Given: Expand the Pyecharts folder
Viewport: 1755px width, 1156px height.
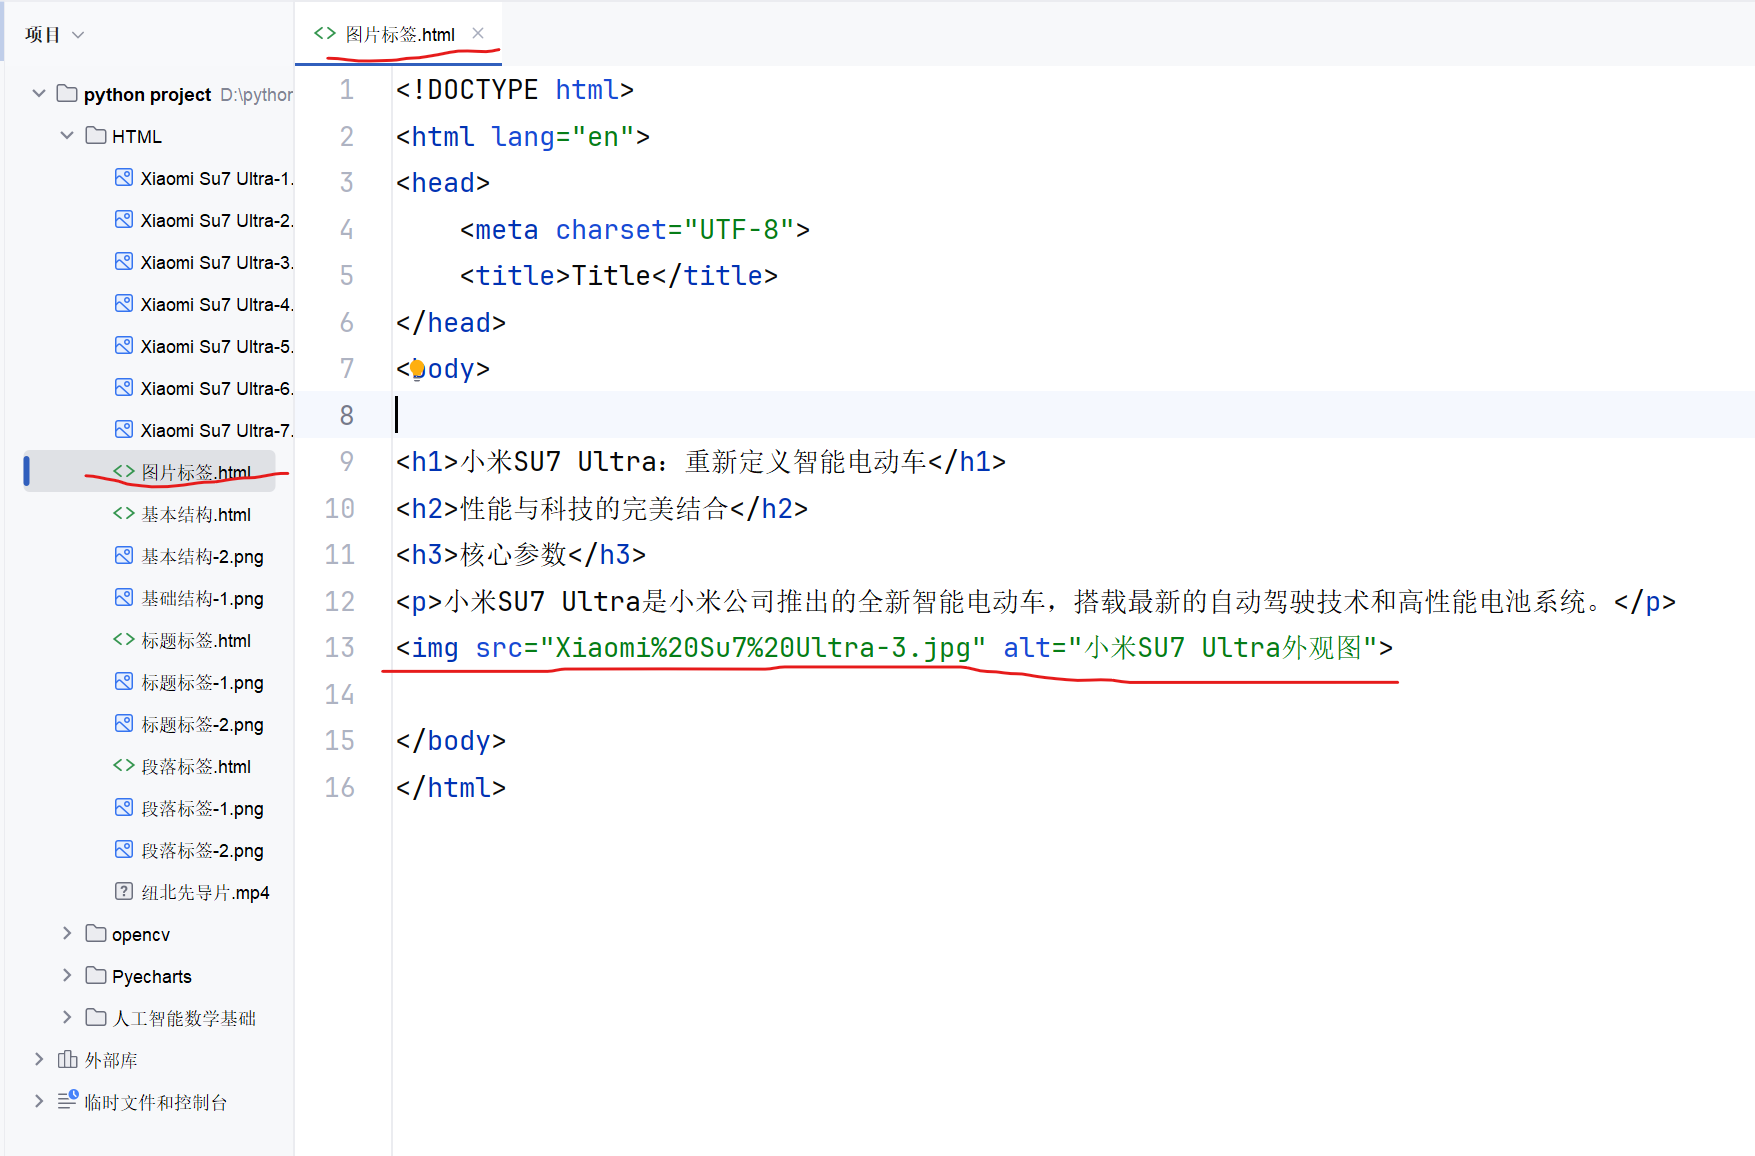Looking at the screenshot, I should tap(67, 976).
